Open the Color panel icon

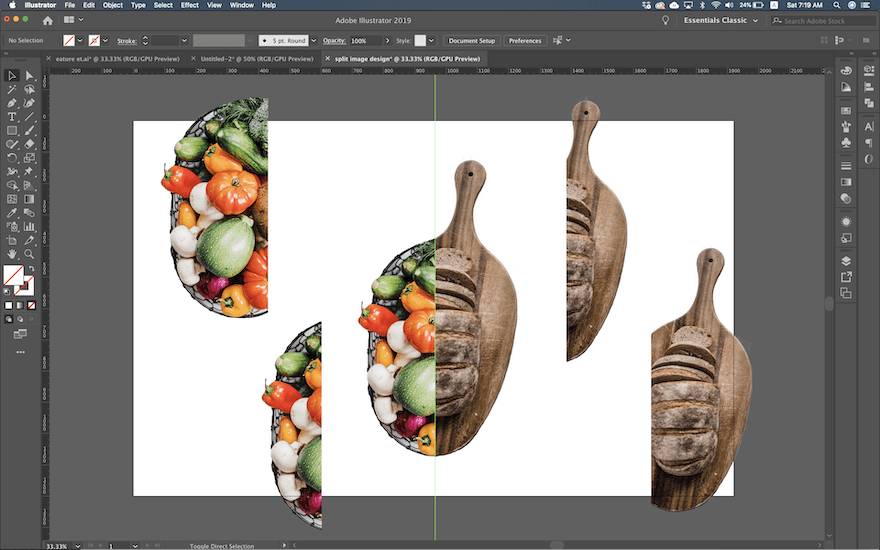pyautogui.click(x=846, y=71)
